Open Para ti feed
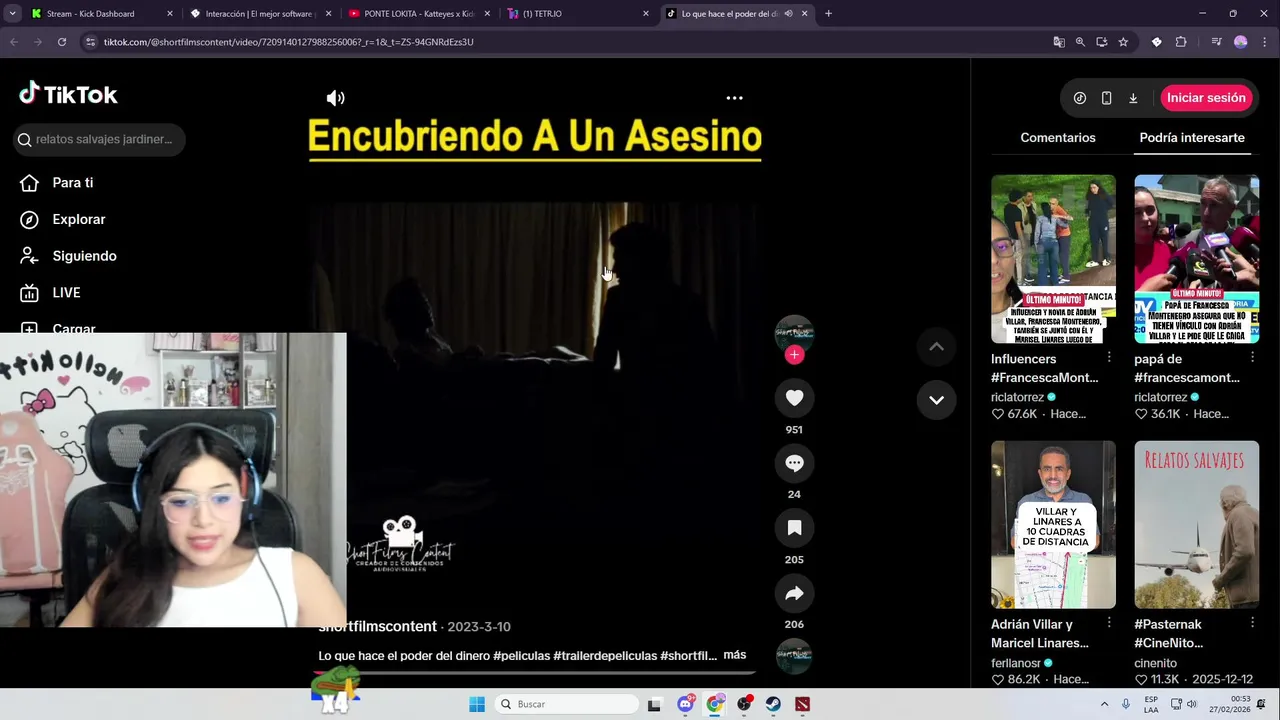Viewport: 1280px width, 720px height. pos(72,183)
